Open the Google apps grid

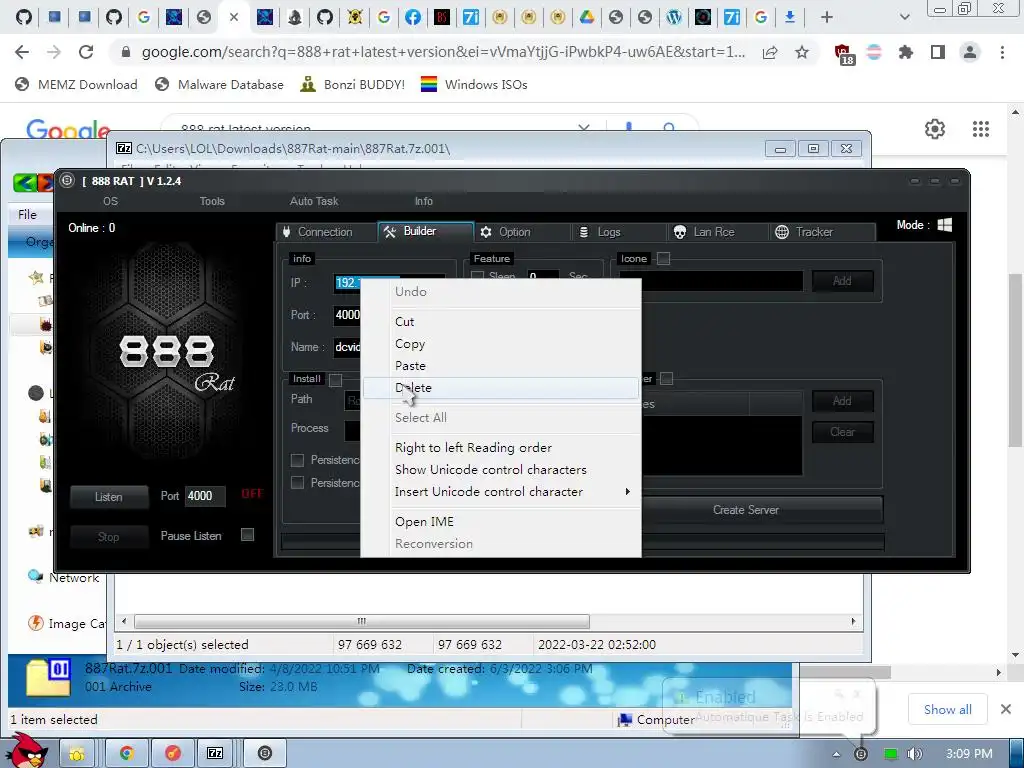980,129
